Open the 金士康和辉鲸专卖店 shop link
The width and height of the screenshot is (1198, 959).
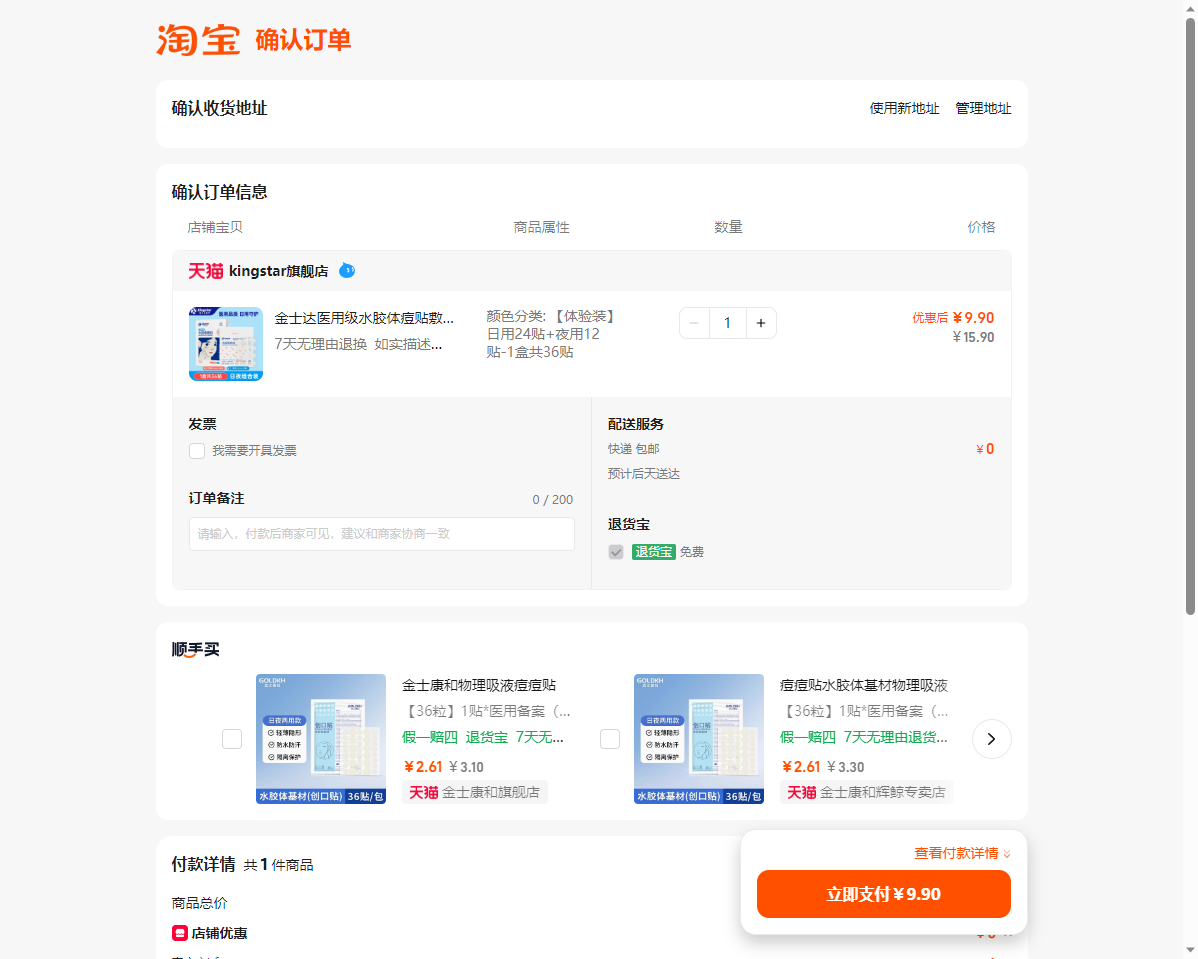882,792
